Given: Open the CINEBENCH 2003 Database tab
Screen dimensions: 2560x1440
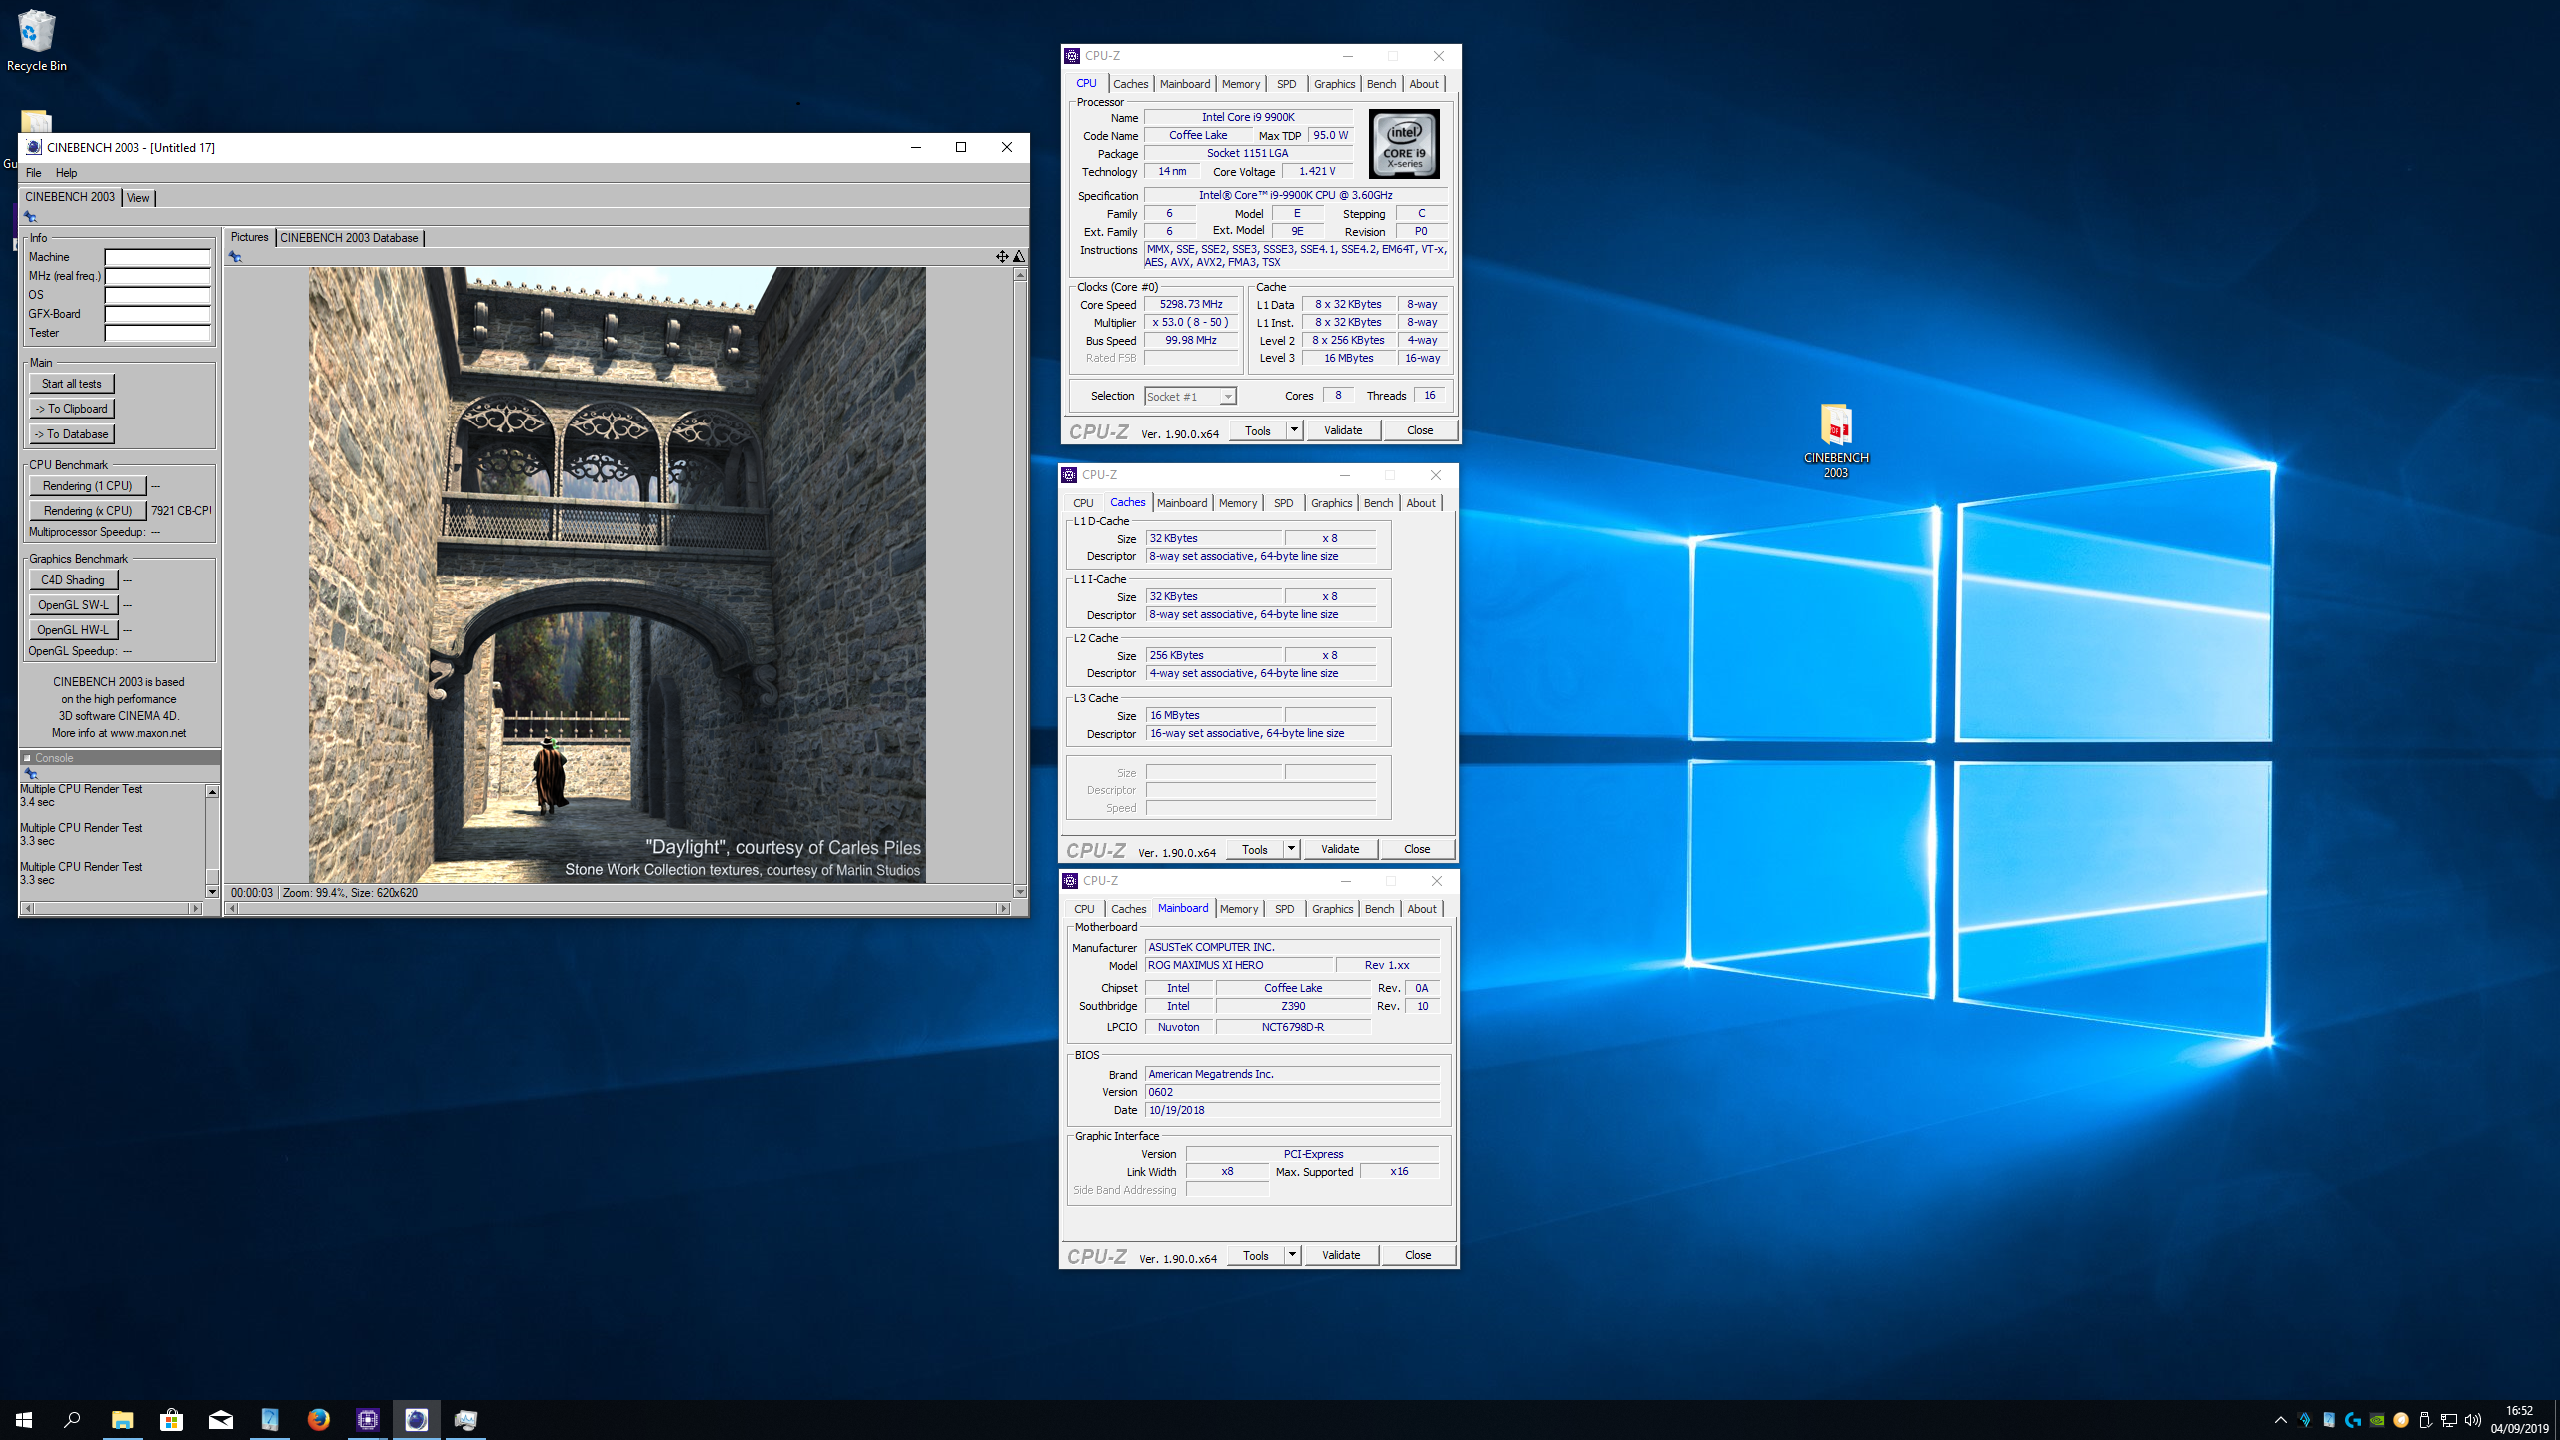Looking at the screenshot, I should pyautogui.click(x=349, y=238).
